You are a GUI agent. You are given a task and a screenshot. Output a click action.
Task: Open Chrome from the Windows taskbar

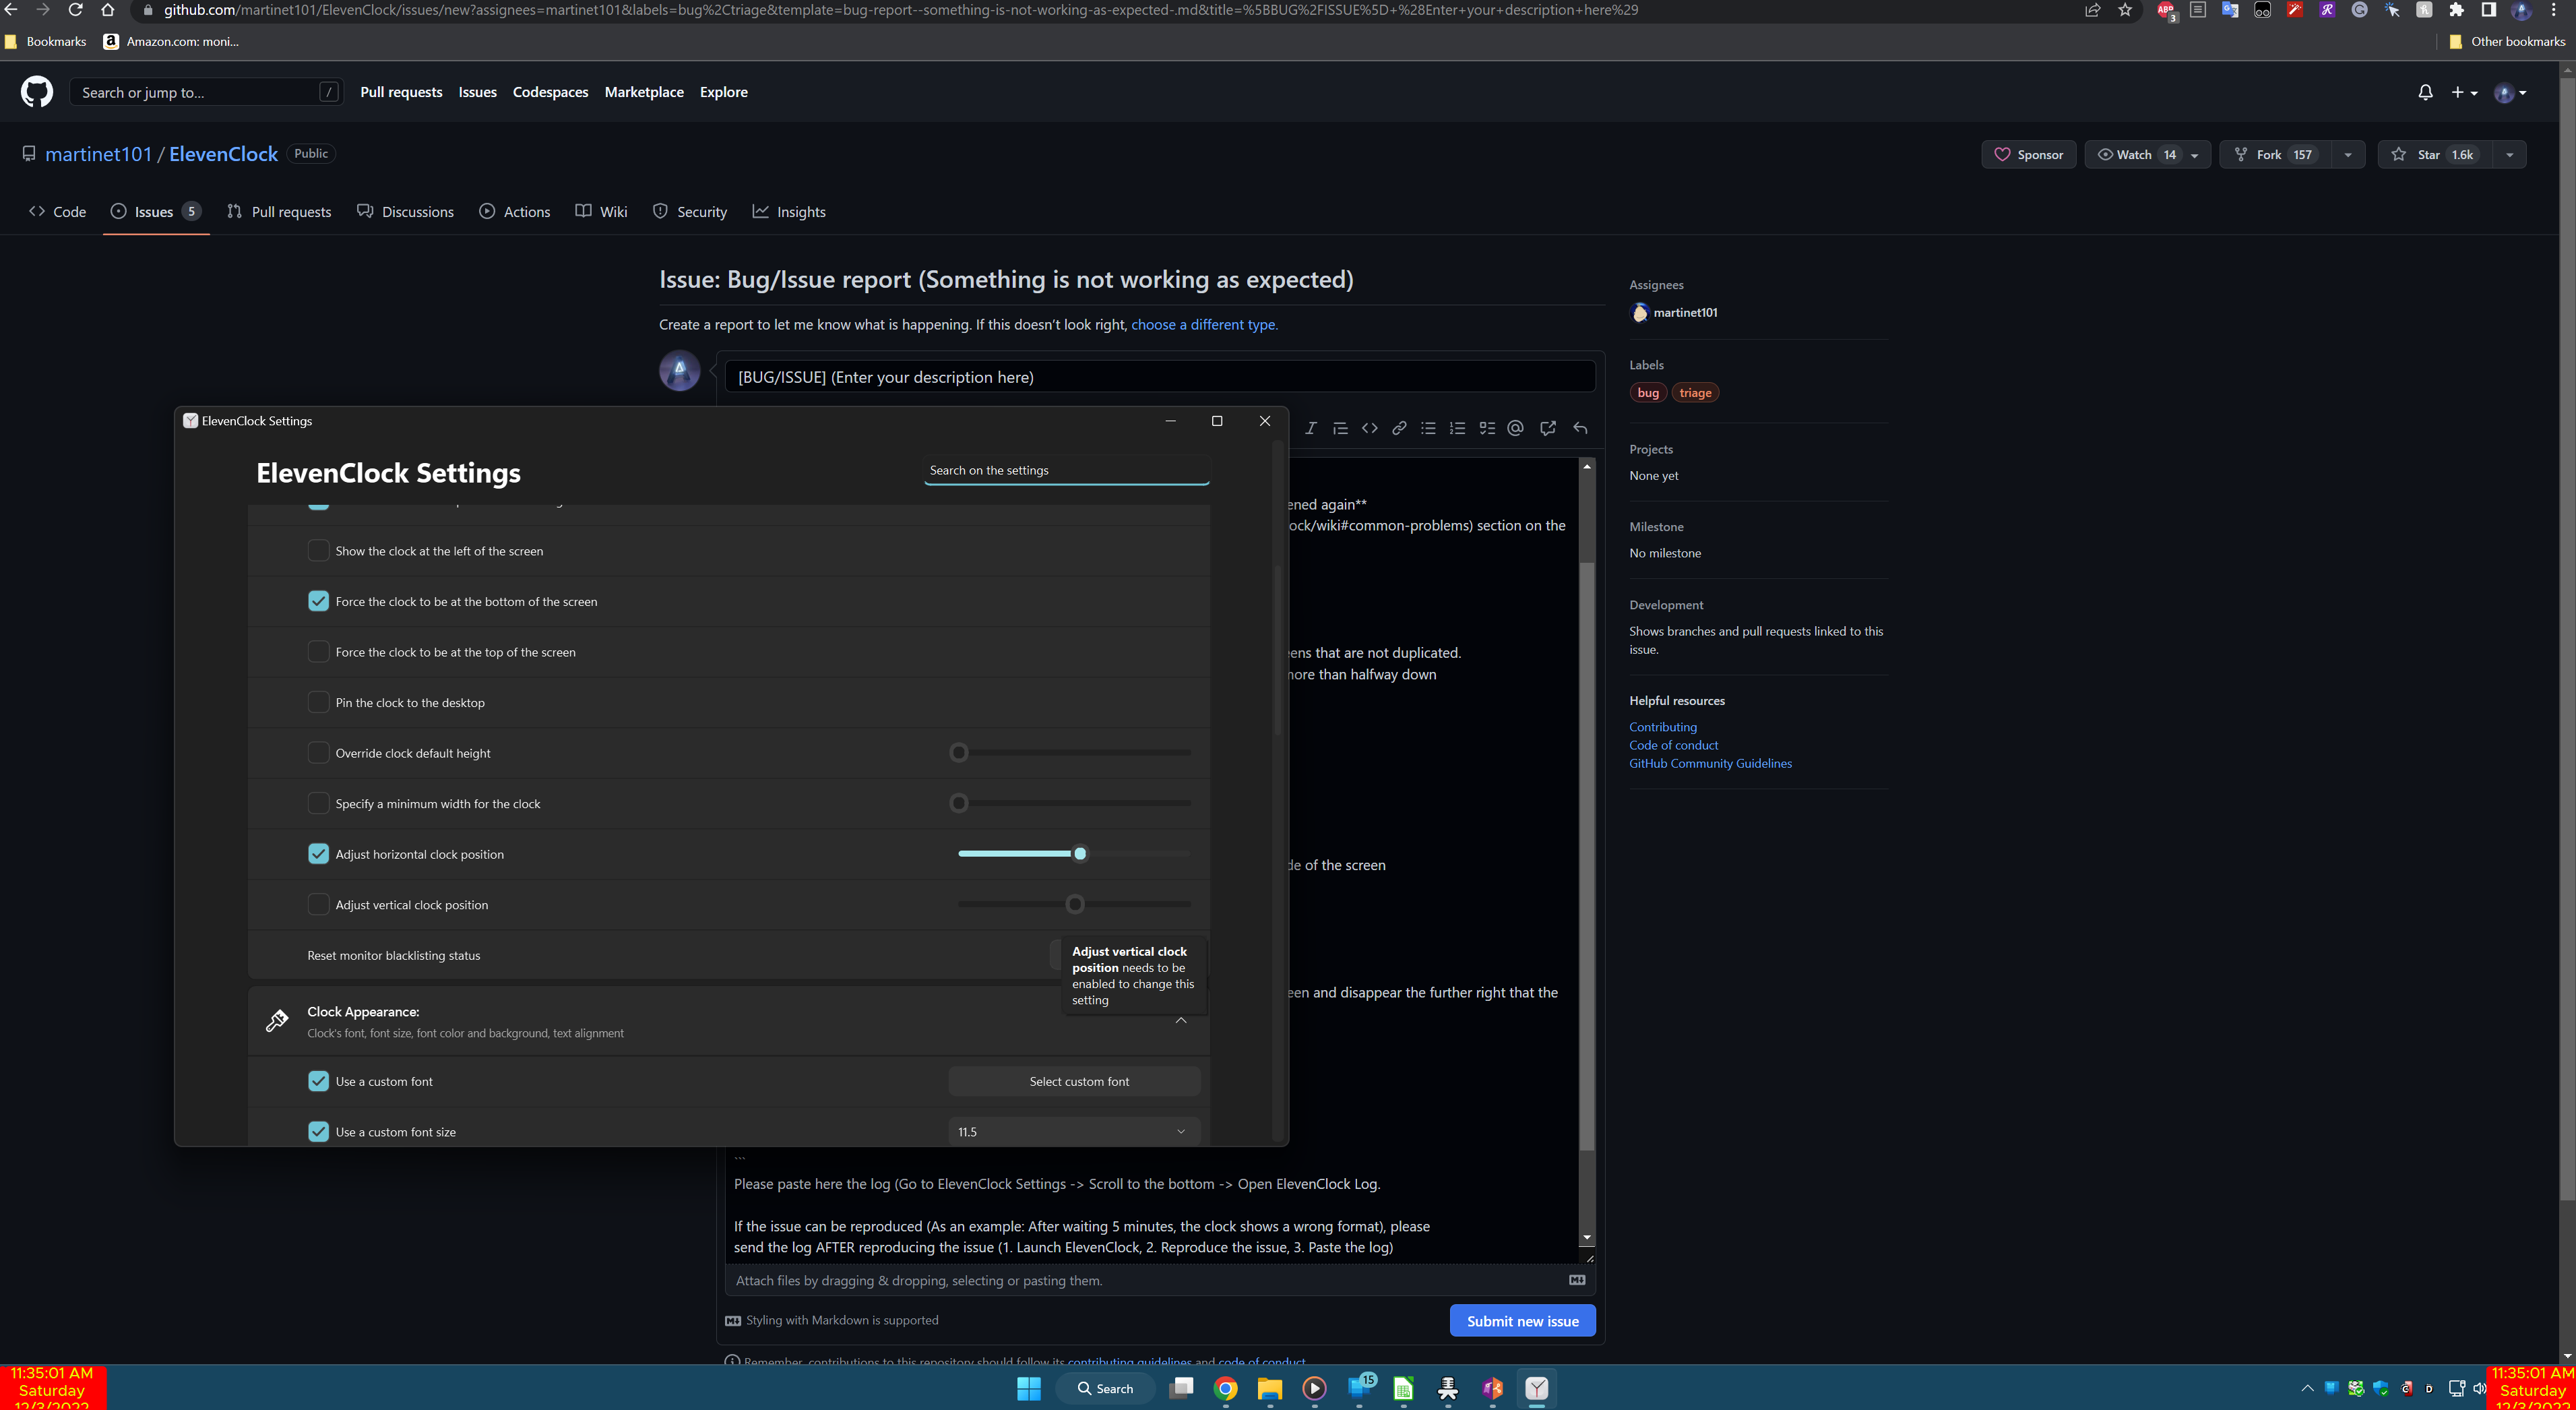(x=1226, y=1388)
